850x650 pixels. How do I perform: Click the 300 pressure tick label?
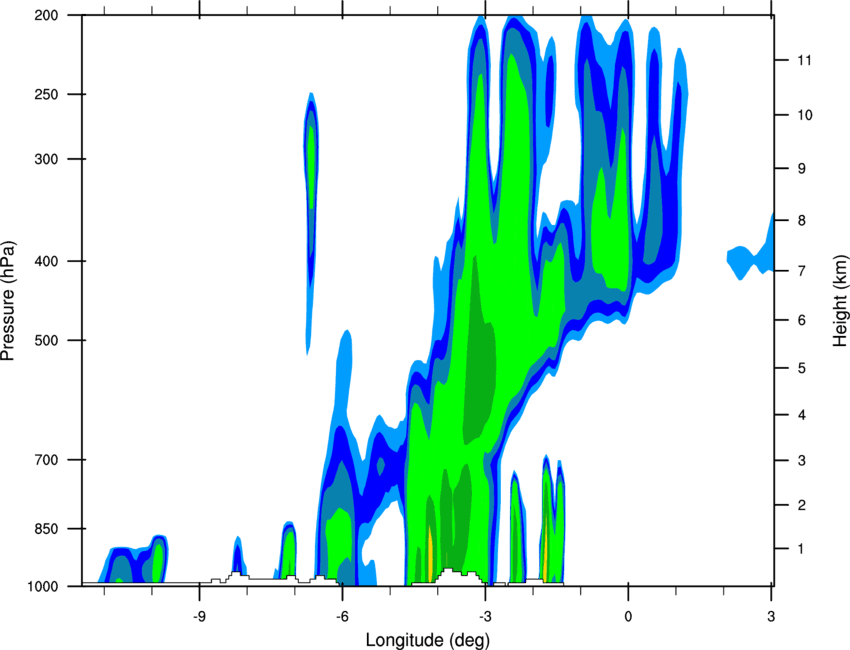click(46, 159)
